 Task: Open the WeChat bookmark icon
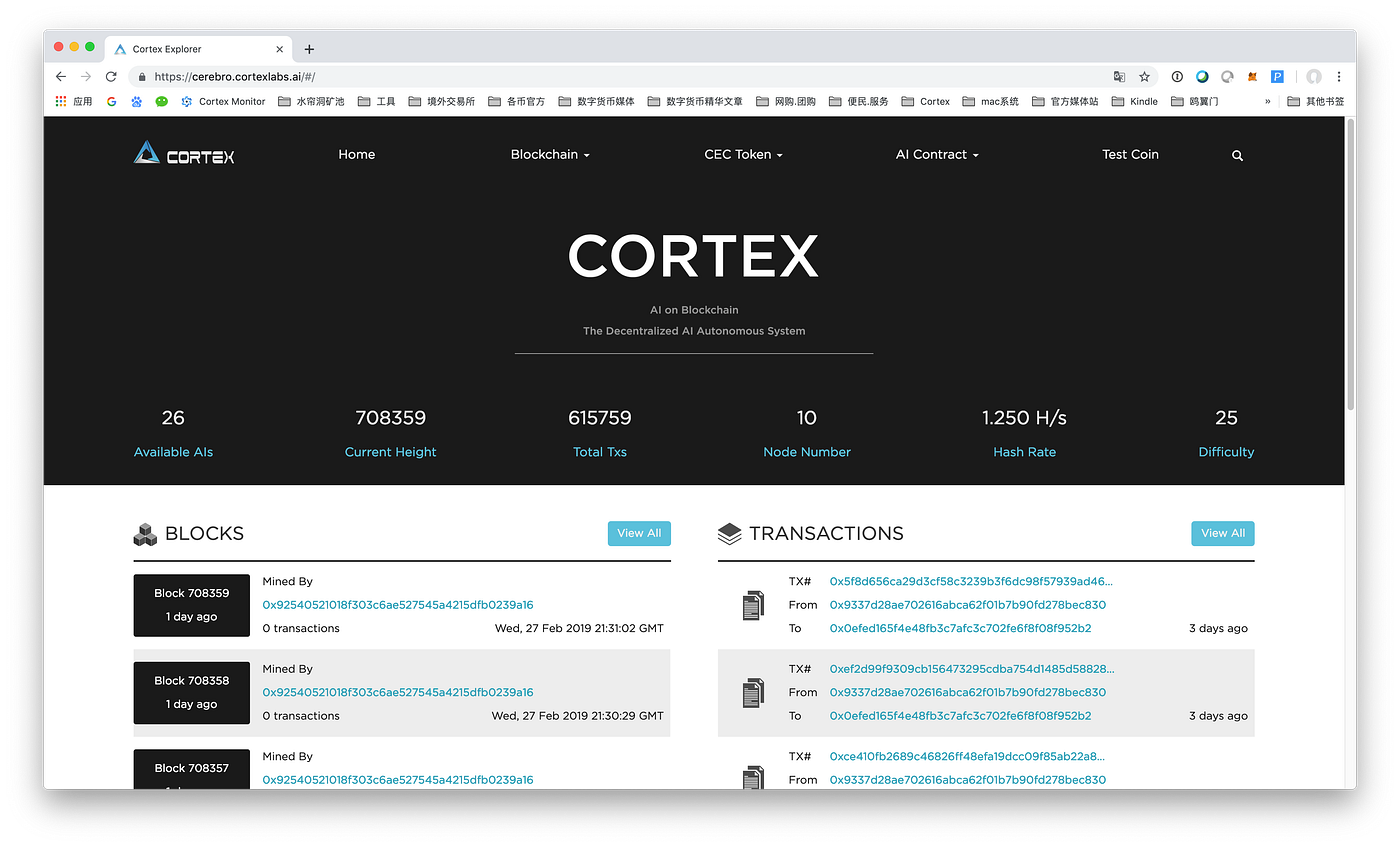pyautogui.click(x=162, y=101)
